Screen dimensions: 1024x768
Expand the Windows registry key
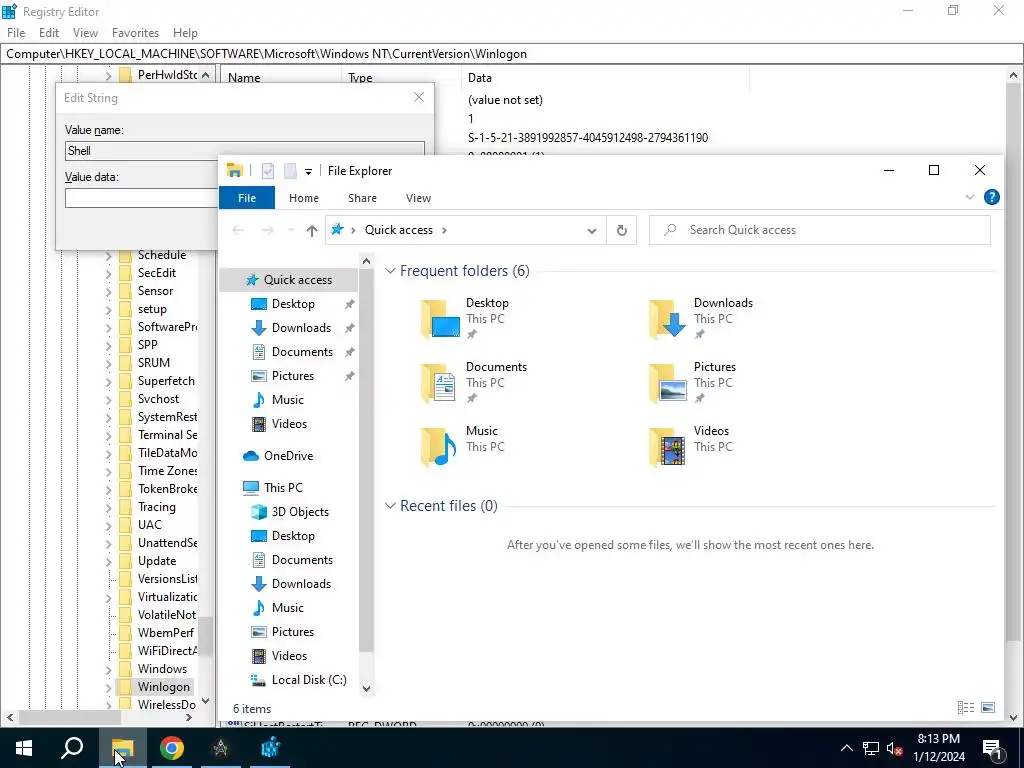[x=108, y=669]
